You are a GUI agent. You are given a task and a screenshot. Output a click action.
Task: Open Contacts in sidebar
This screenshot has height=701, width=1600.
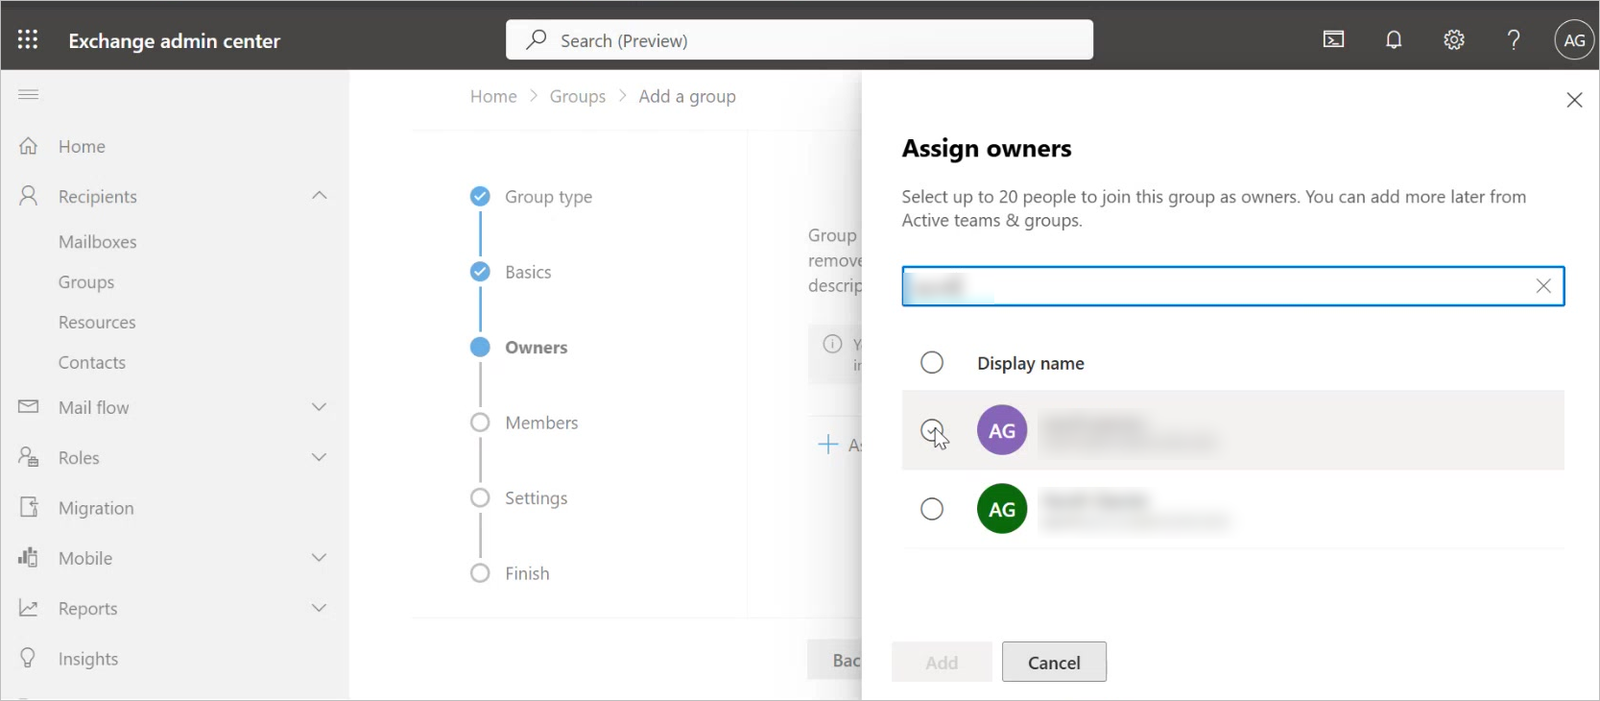point(92,362)
